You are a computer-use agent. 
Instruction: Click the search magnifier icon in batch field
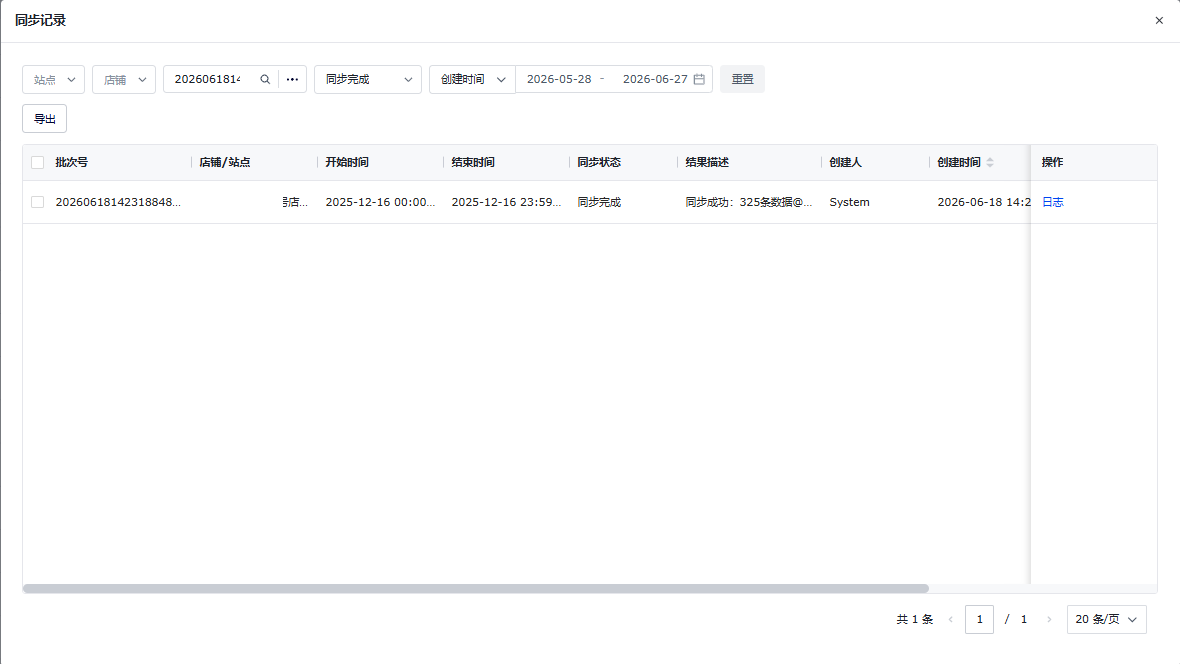click(265, 79)
